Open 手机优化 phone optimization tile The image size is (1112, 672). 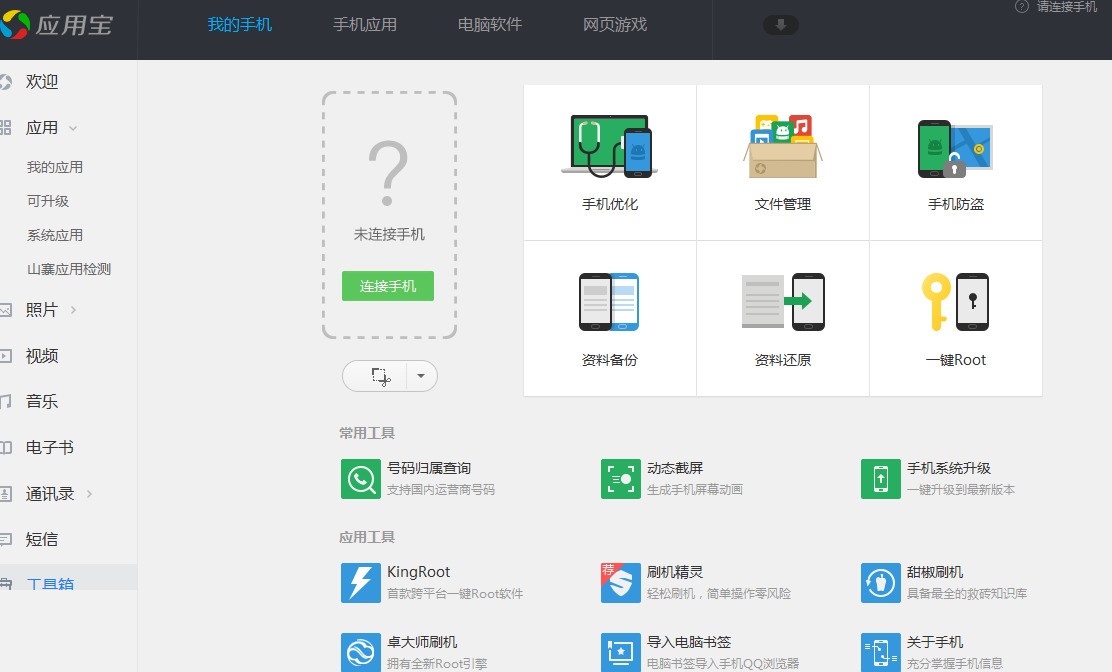[x=610, y=162]
